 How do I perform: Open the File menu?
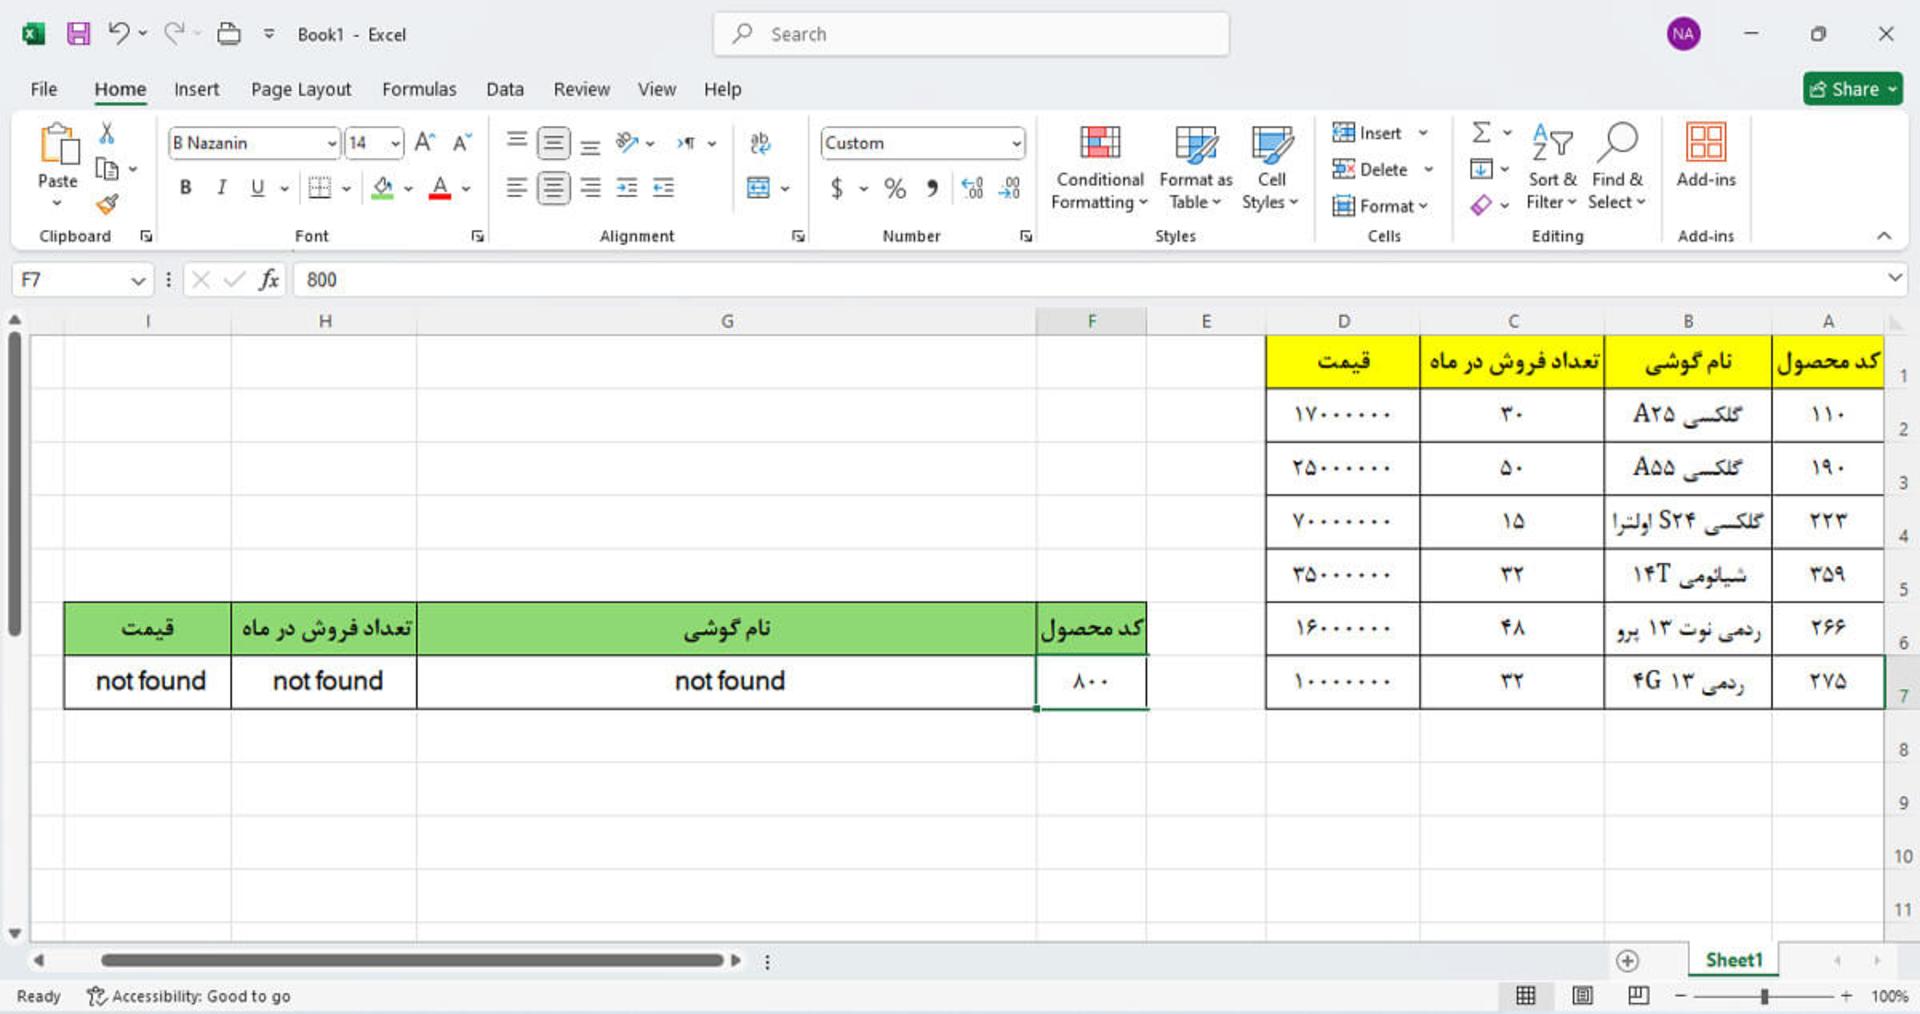click(x=44, y=89)
